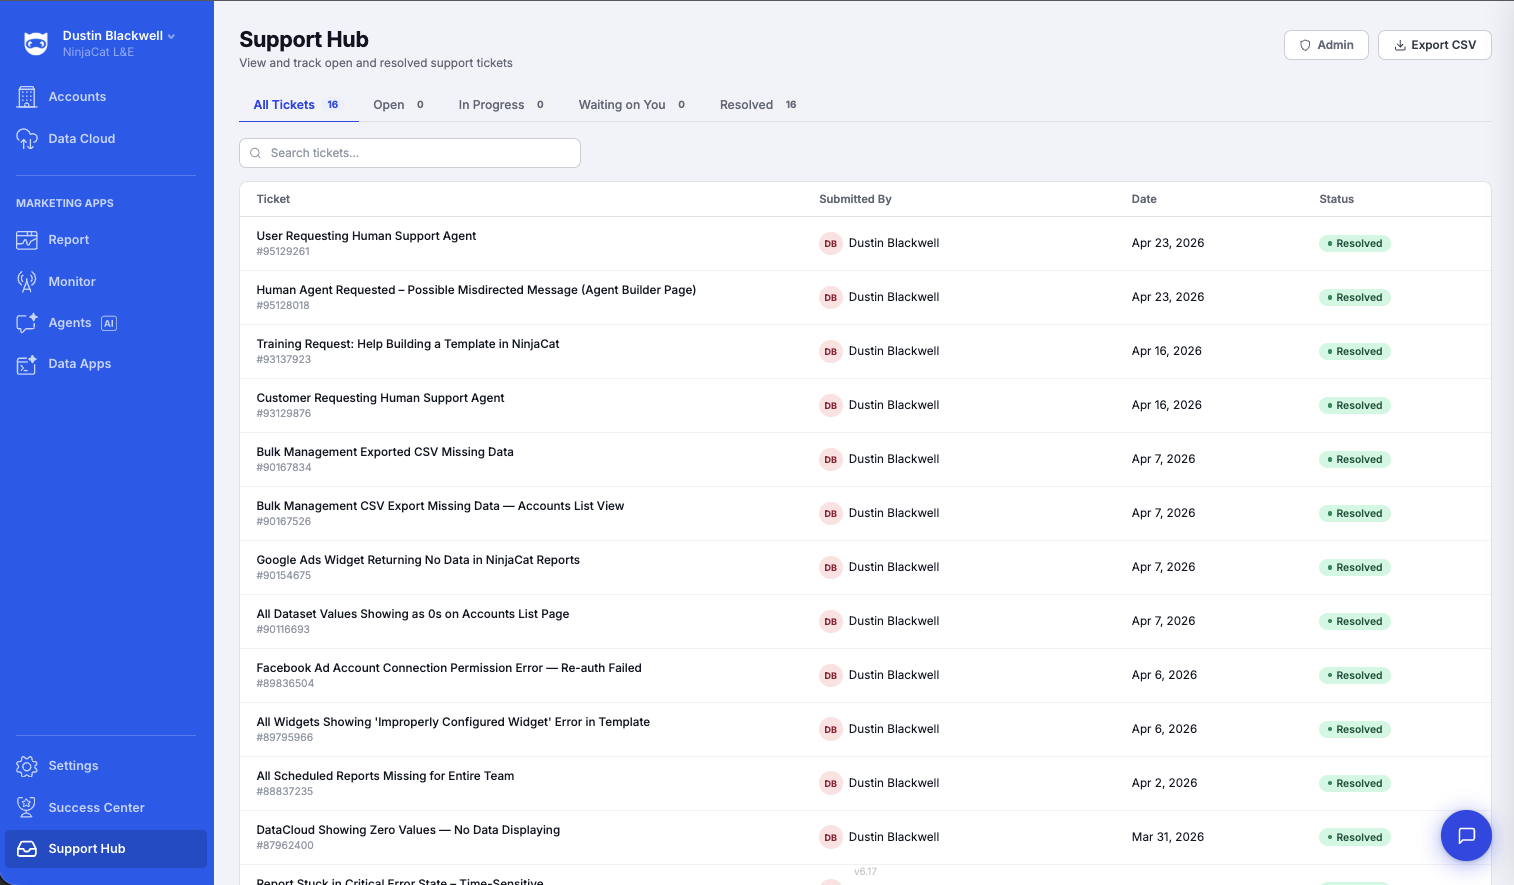Click Dustin Blackwell name in #93129876 row
The width and height of the screenshot is (1514, 885).
tap(894, 405)
